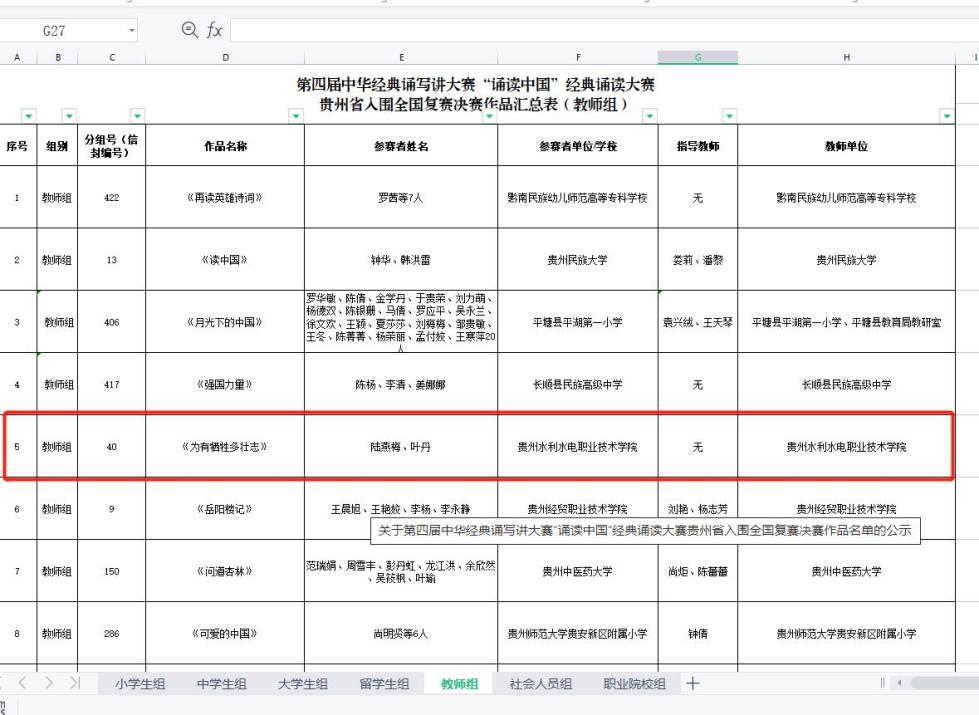Select cell 《强国力量》

(225, 385)
